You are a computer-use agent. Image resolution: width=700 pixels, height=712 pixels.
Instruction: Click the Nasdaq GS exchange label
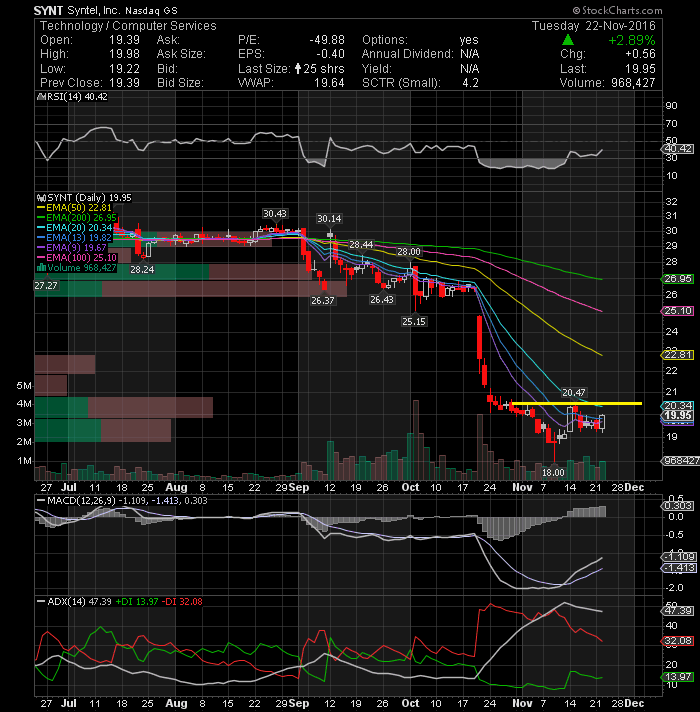152,10
